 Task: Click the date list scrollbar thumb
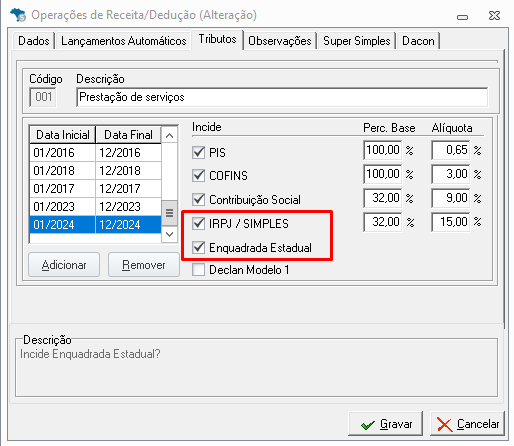(169, 213)
